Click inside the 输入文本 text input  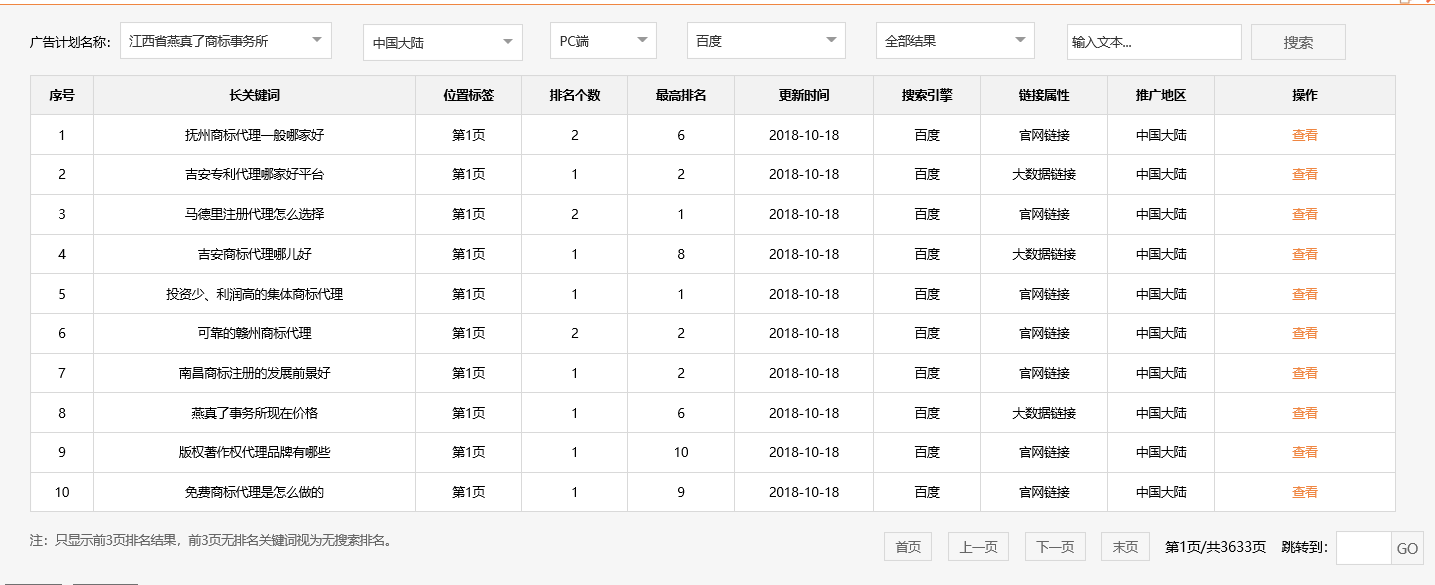[x=1153, y=41]
